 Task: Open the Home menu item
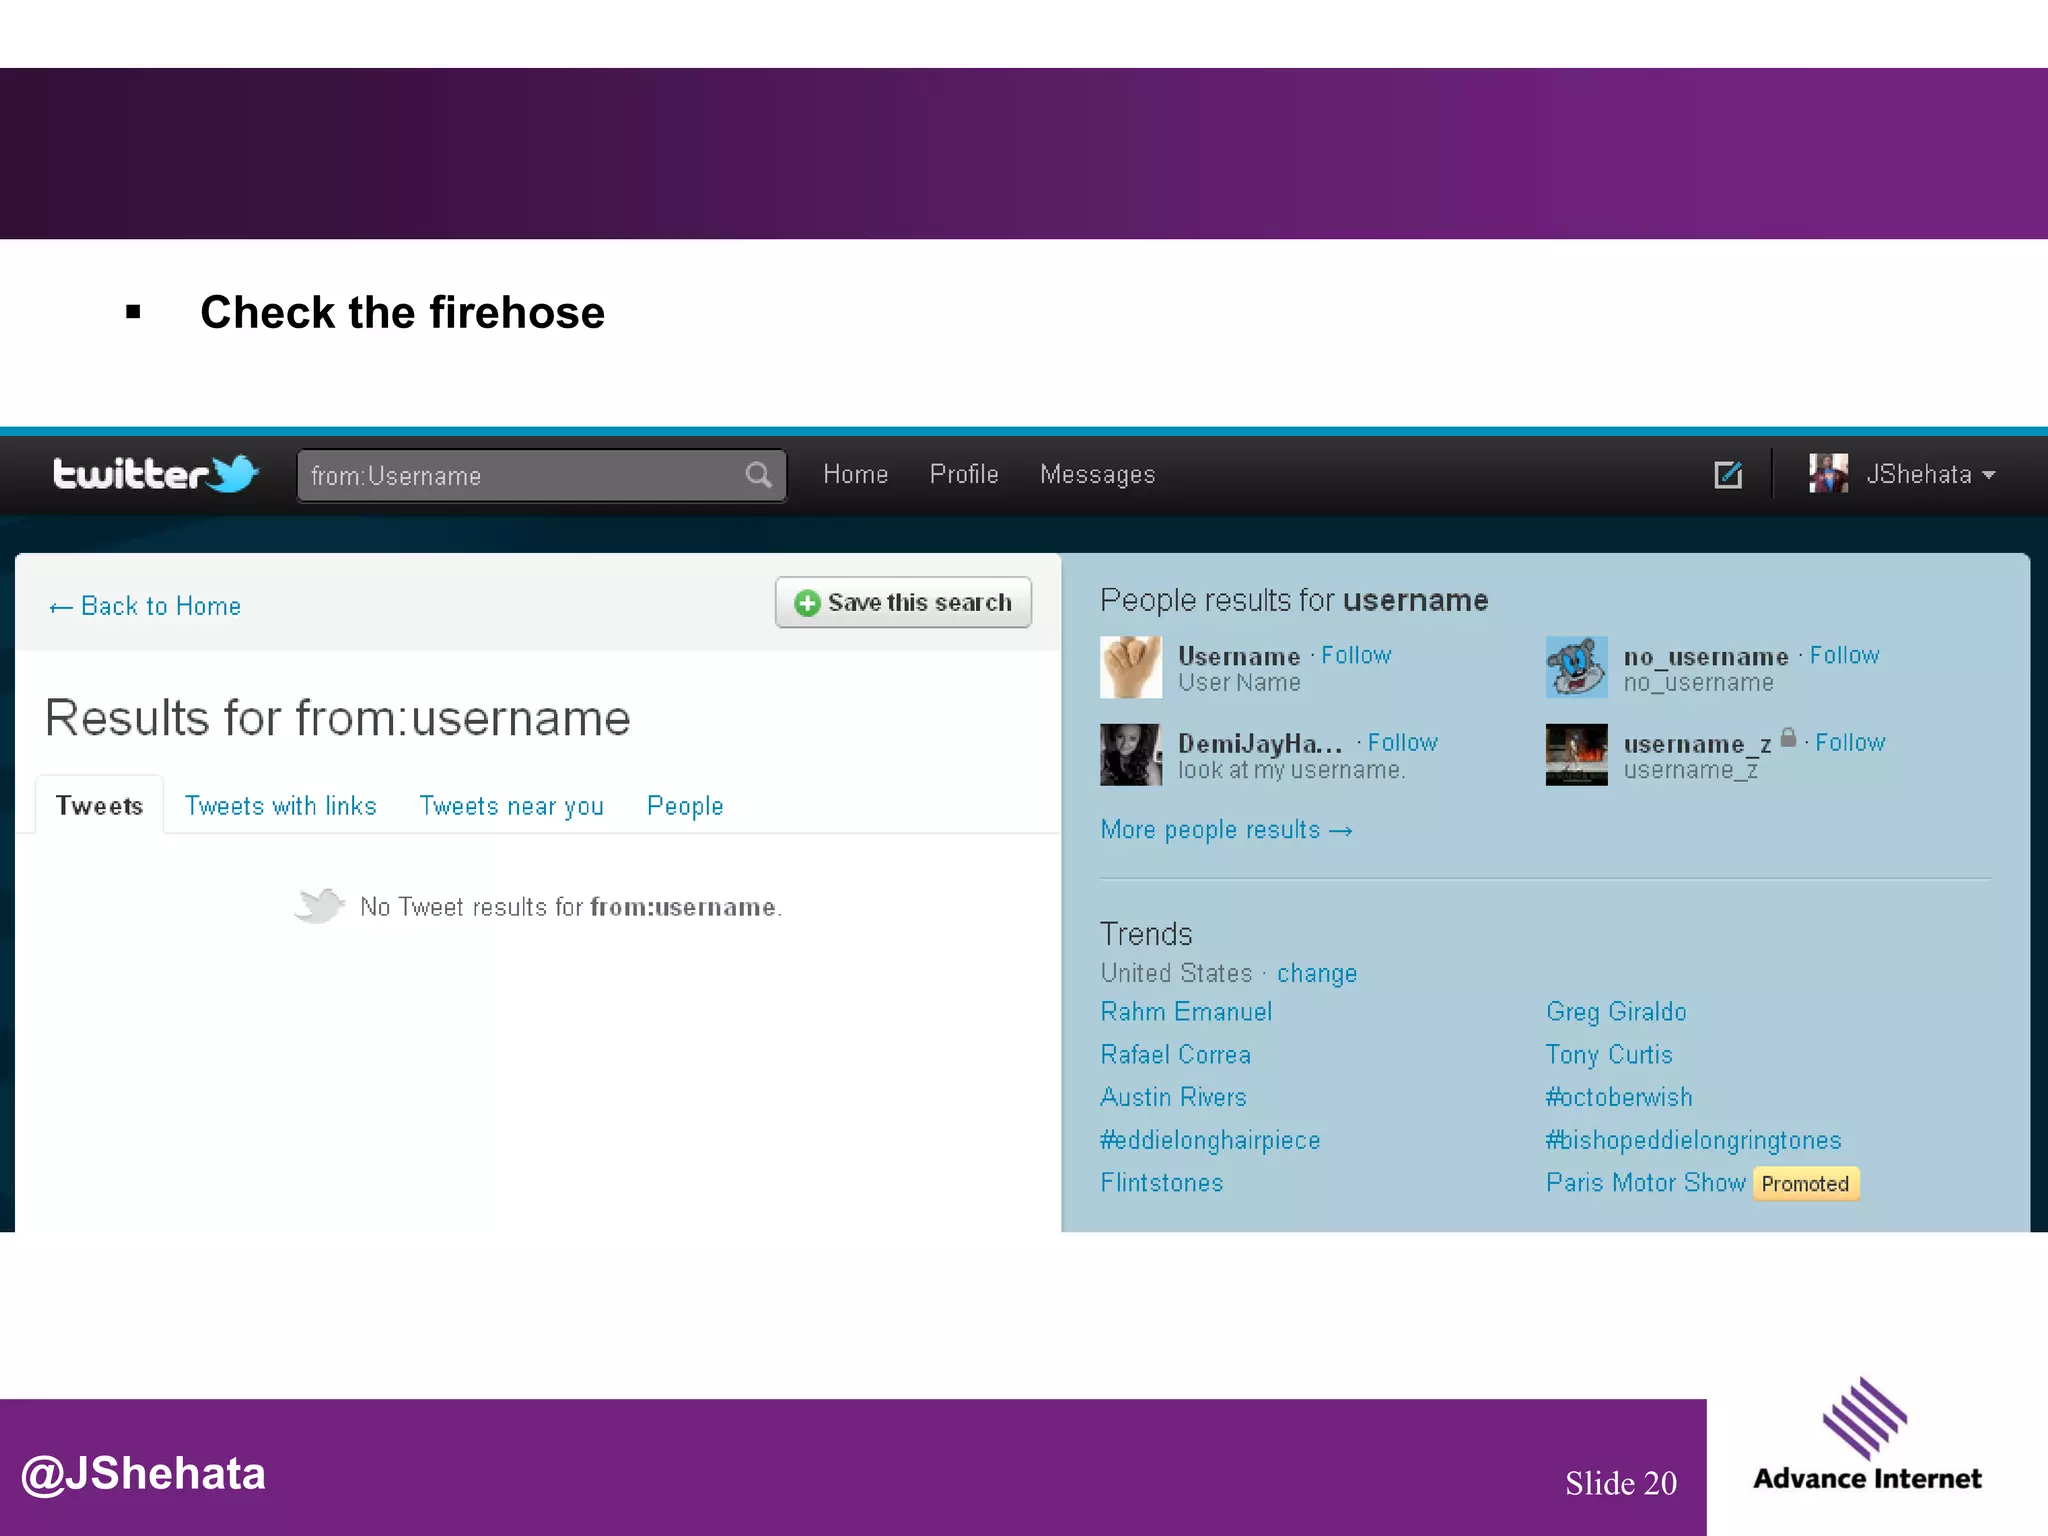(x=856, y=474)
